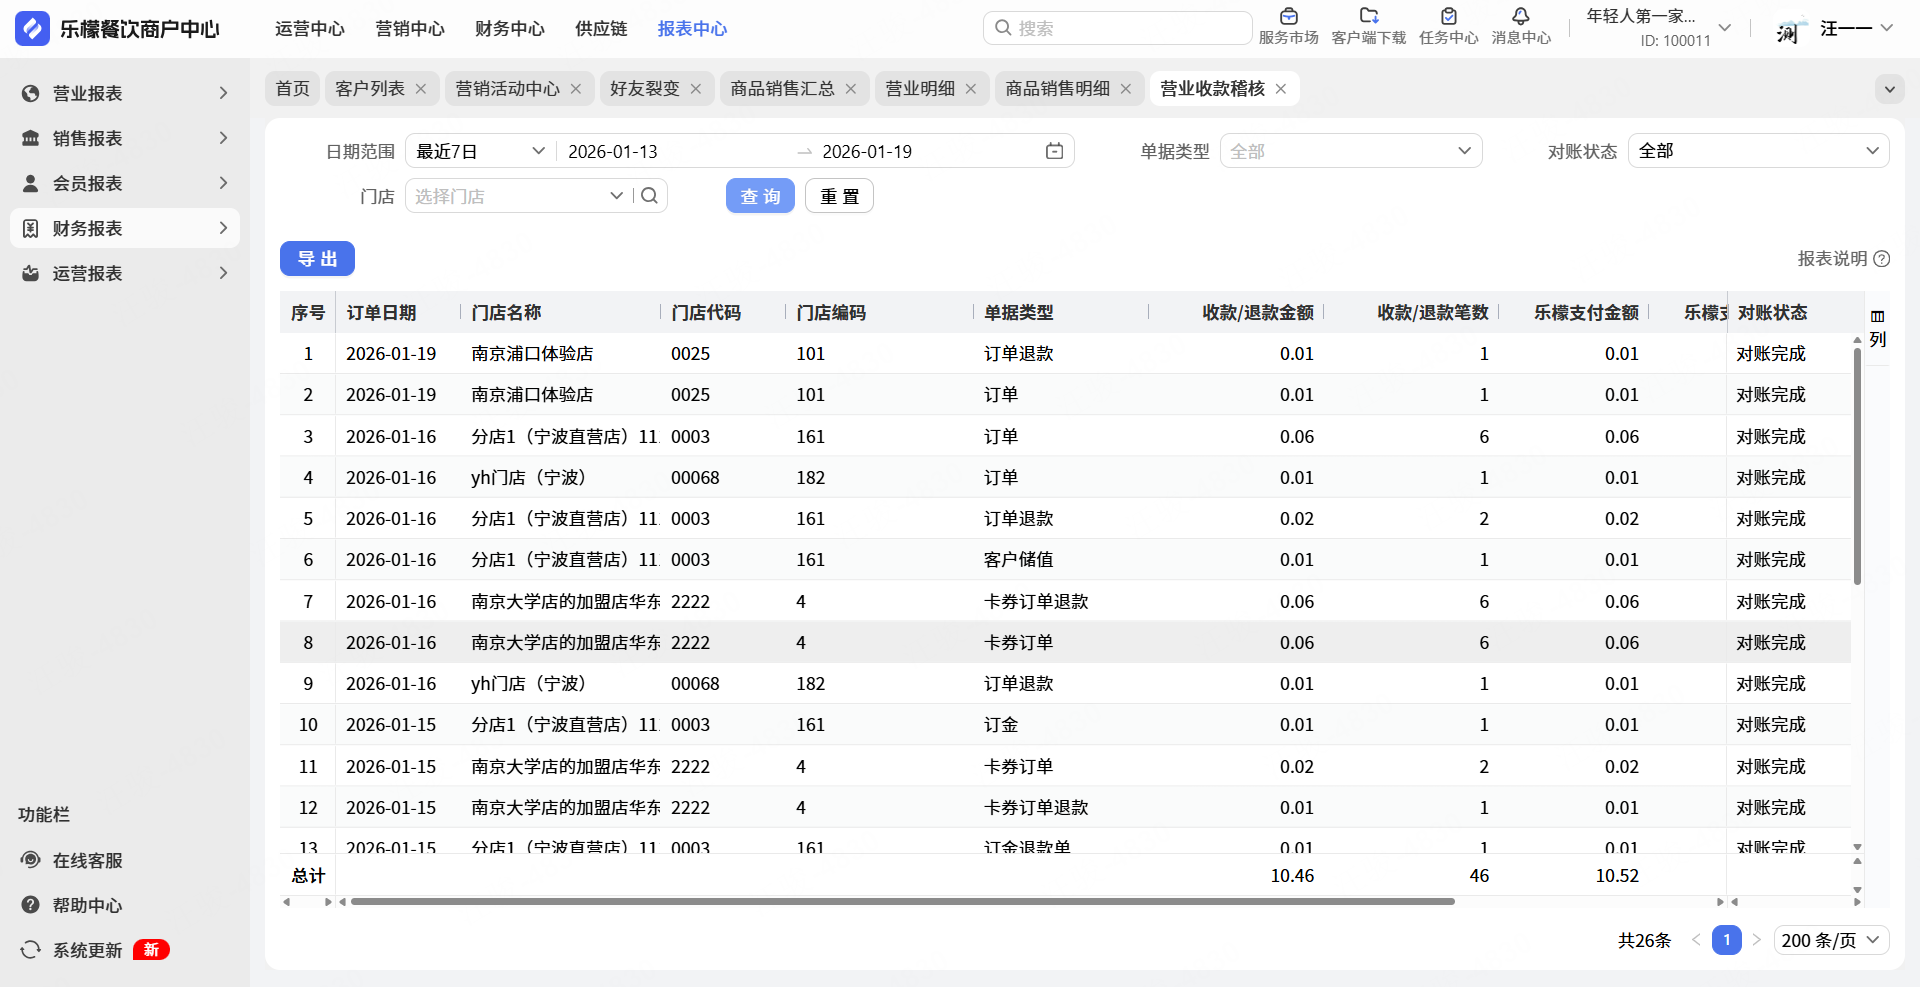Switch to the 营业明细 tab
The image size is (1920, 987).
920,89
